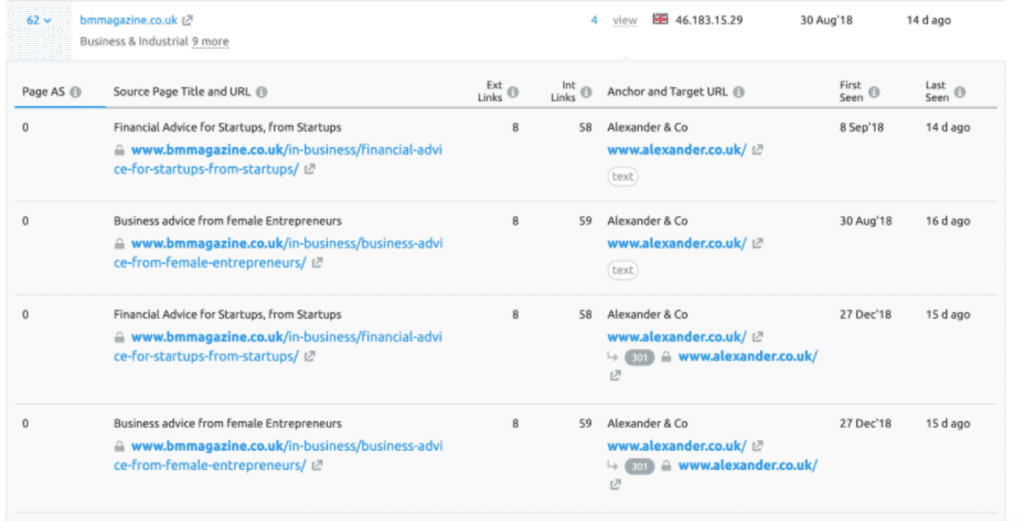Click external icon after source URL, 16 d ago row
The height and width of the screenshot is (521, 1024).
click(317, 262)
